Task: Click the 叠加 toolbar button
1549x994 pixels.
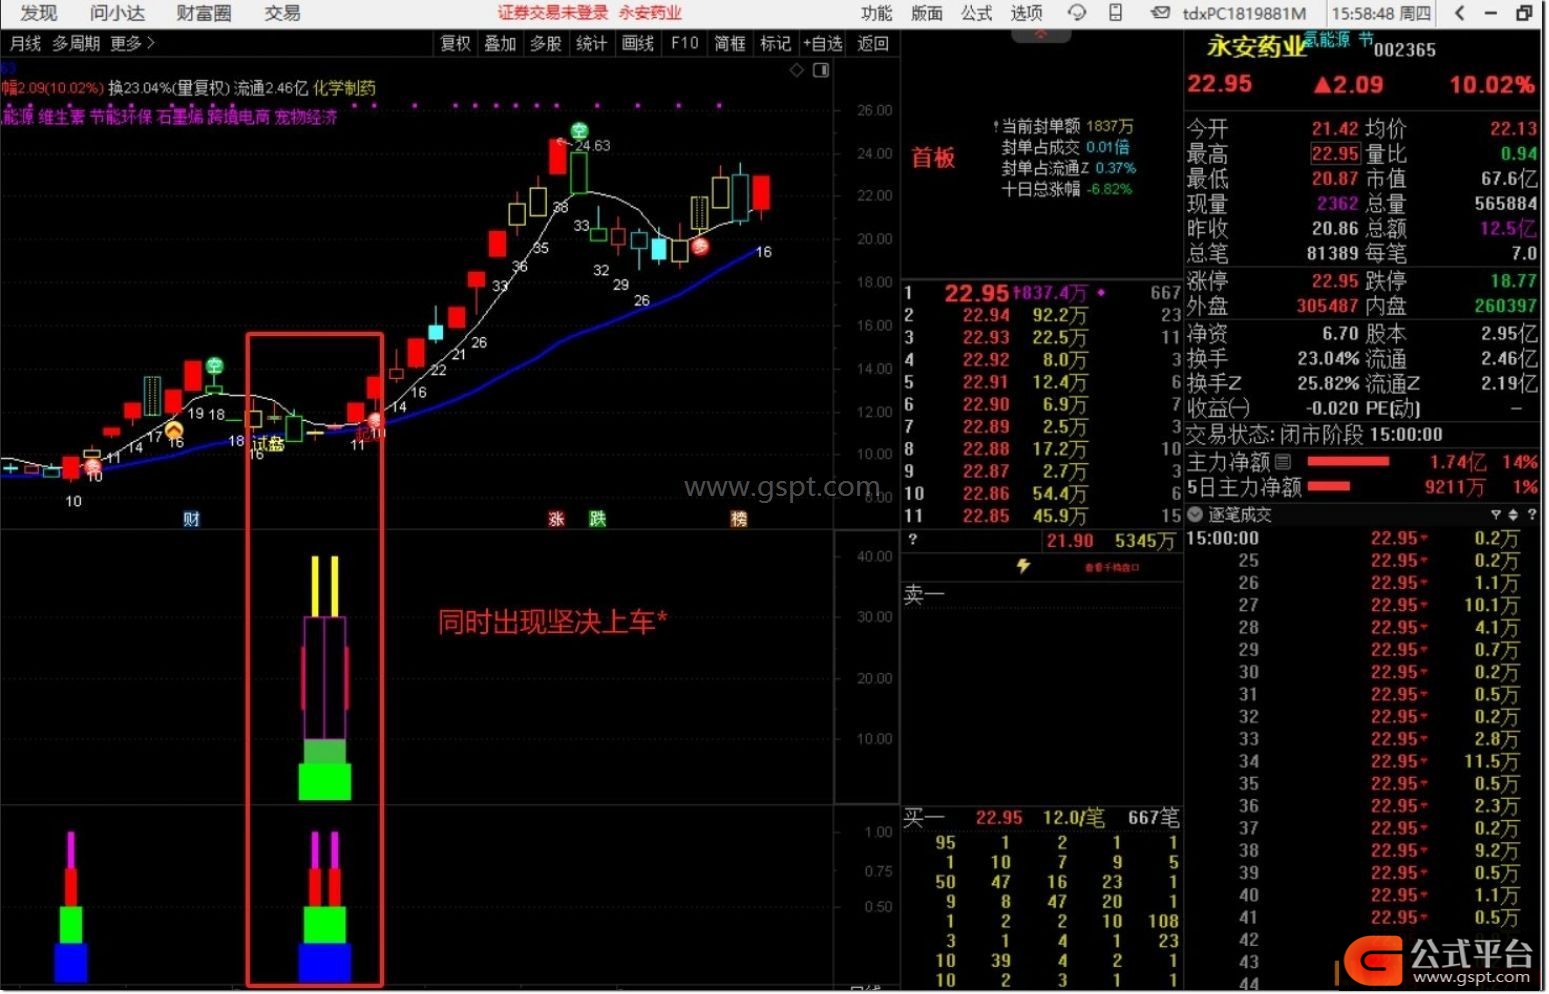Action: point(500,43)
